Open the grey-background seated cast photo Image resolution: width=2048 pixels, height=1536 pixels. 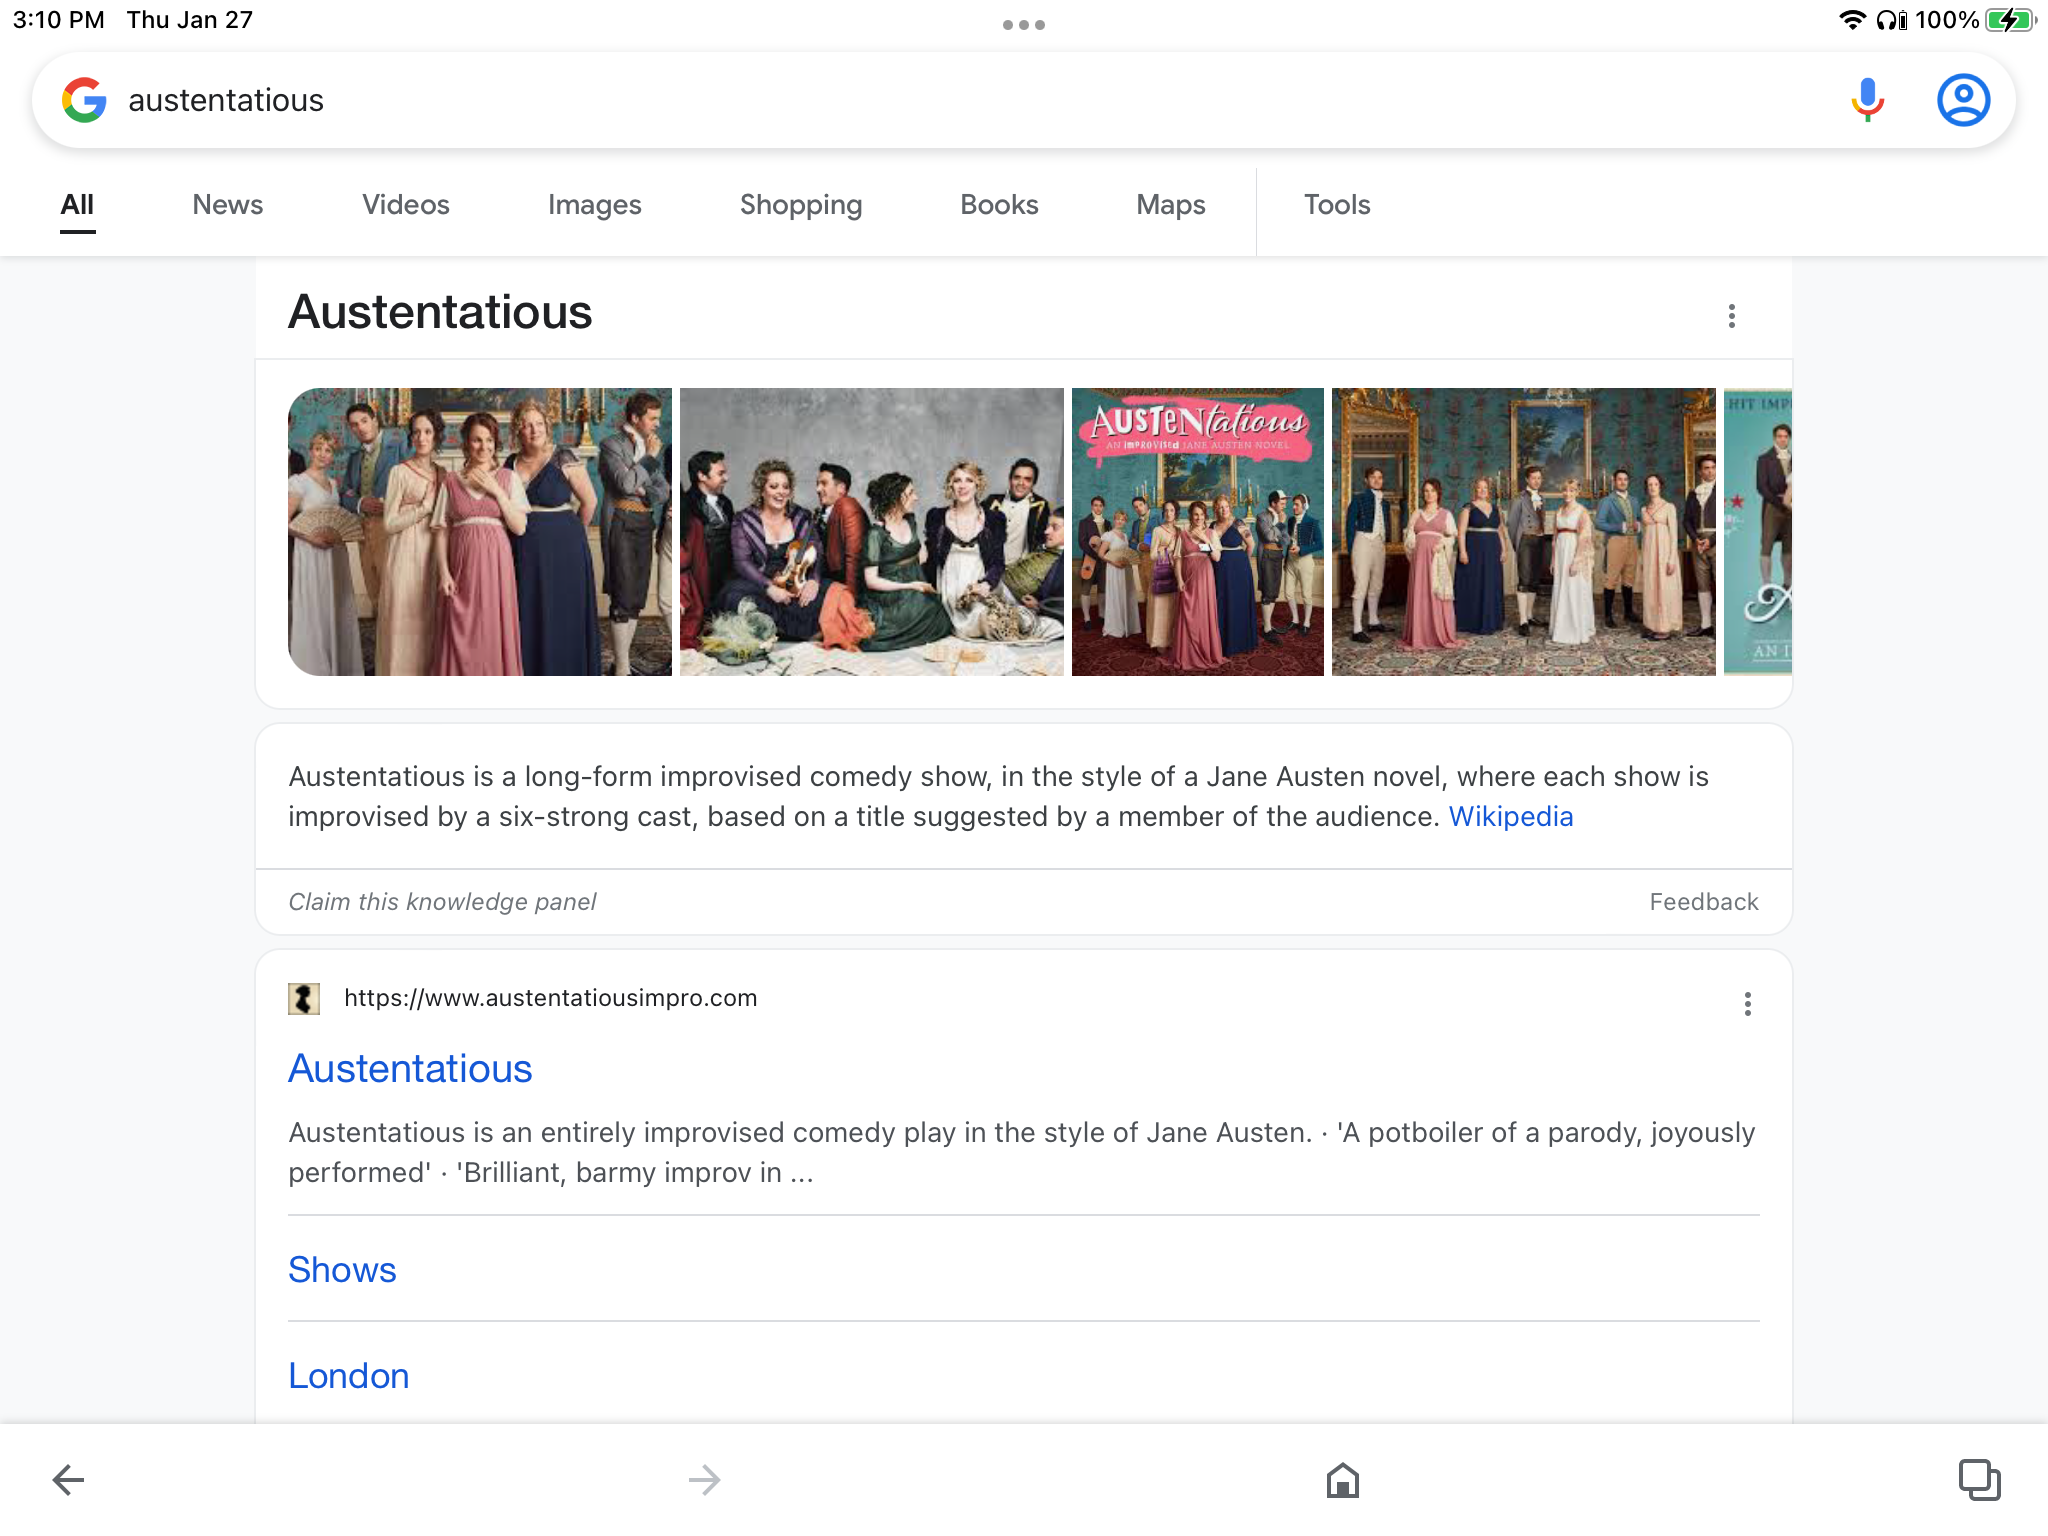click(x=872, y=532)
